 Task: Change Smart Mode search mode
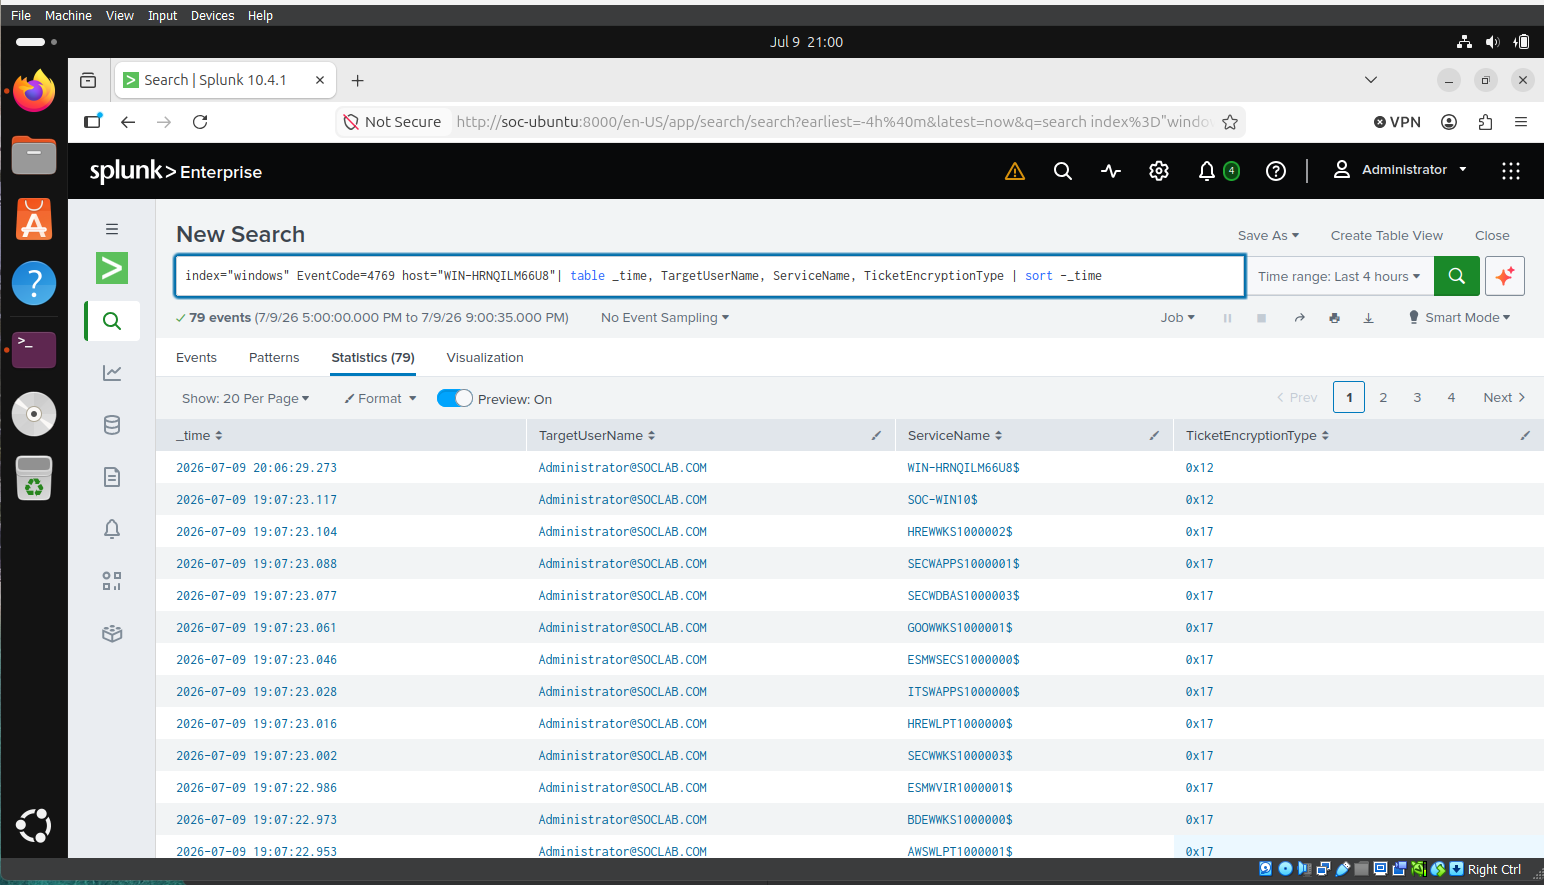[x=1459, y=318]
